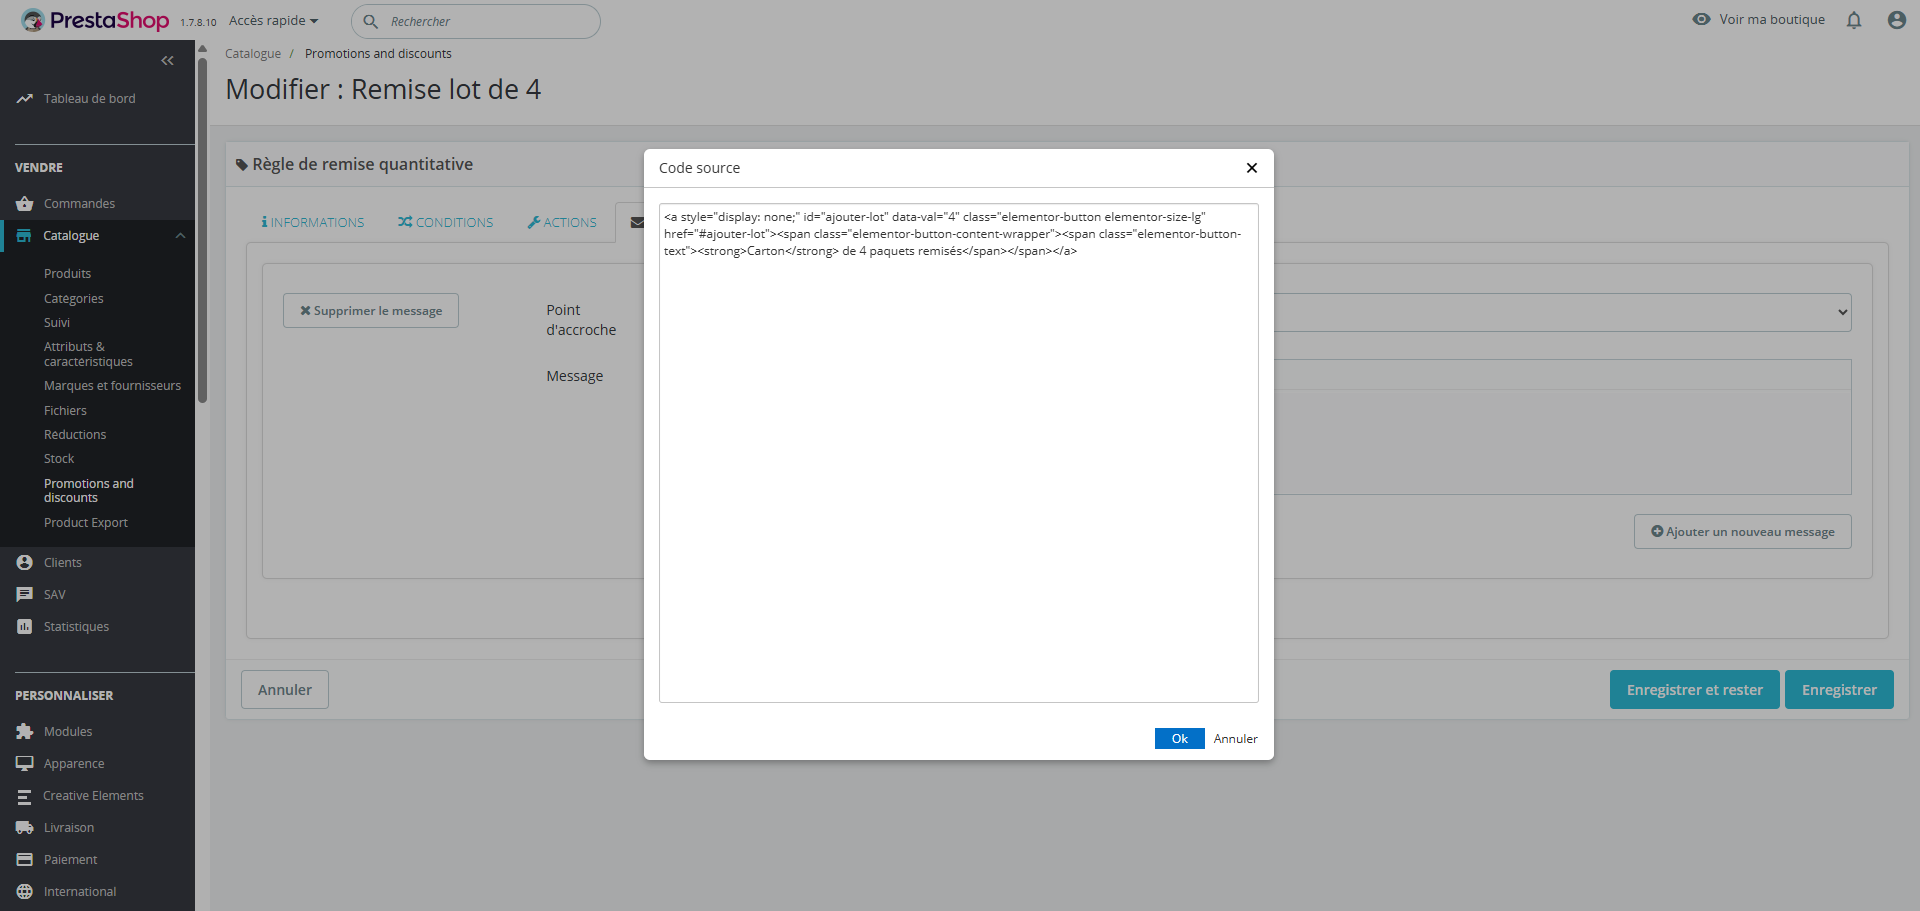Screen dimensions: 1920x911
Task: Click the Catalogue store icon
Action: tap(25, 236)
